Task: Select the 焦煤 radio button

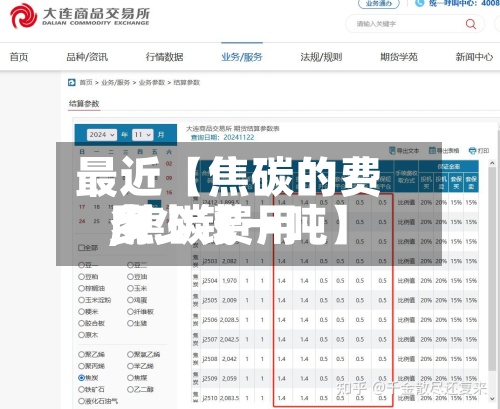Action: coord(130,378)
